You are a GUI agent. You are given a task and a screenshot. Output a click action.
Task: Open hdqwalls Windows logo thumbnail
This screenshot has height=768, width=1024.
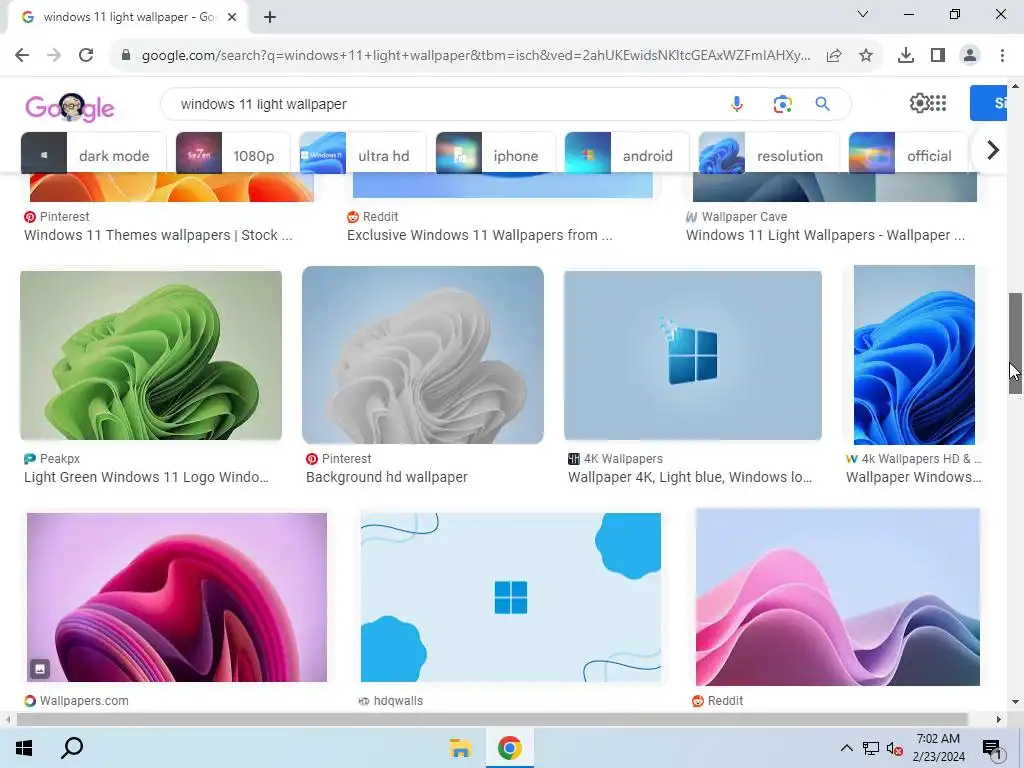[511, 598]
